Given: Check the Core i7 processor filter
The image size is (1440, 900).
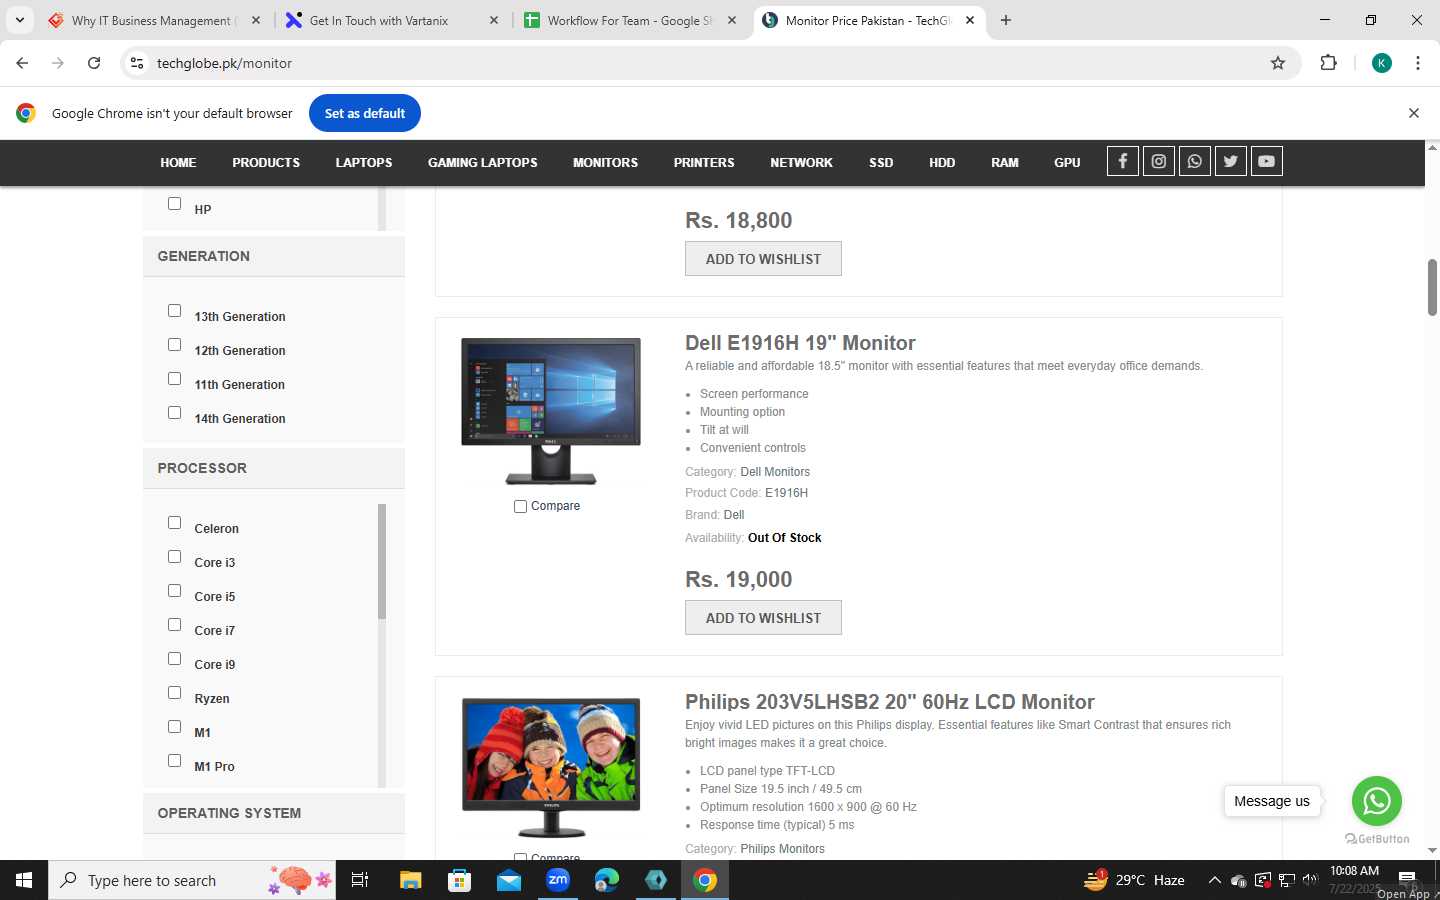Looking at the screenshot, I should pyautogui.click(x=174, y=625).
